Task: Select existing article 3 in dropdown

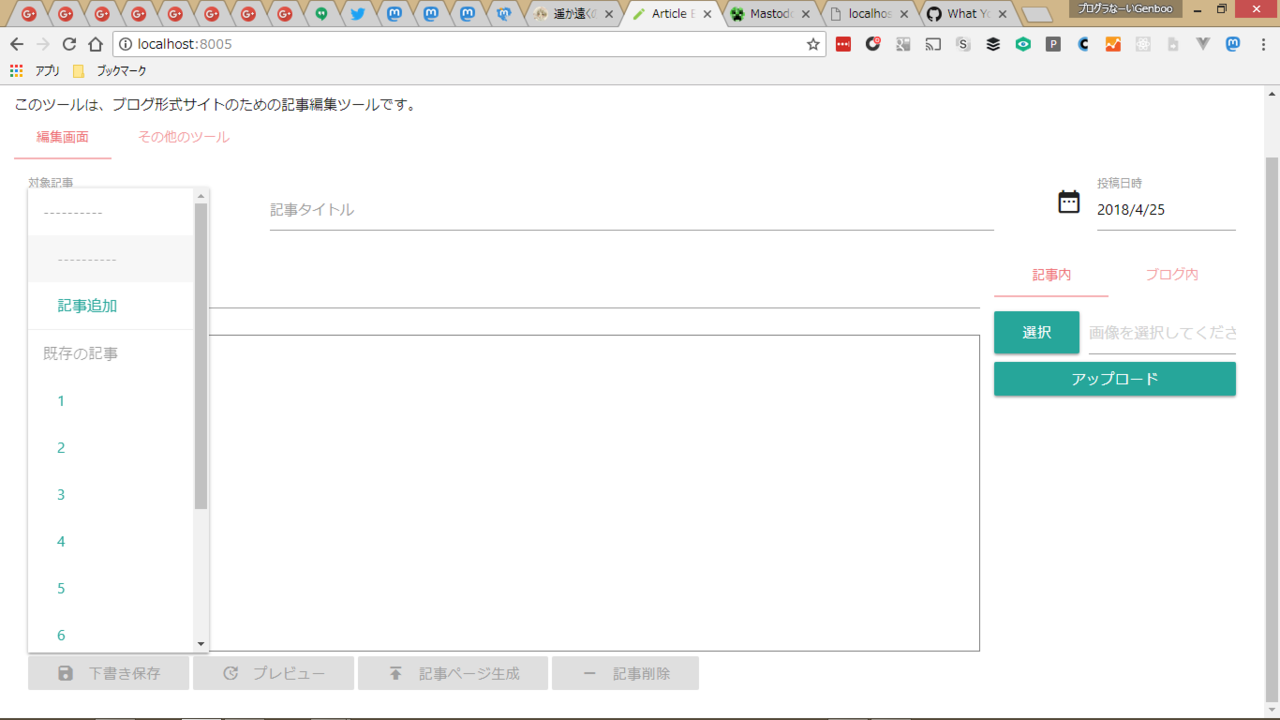Action: point(110,495)
